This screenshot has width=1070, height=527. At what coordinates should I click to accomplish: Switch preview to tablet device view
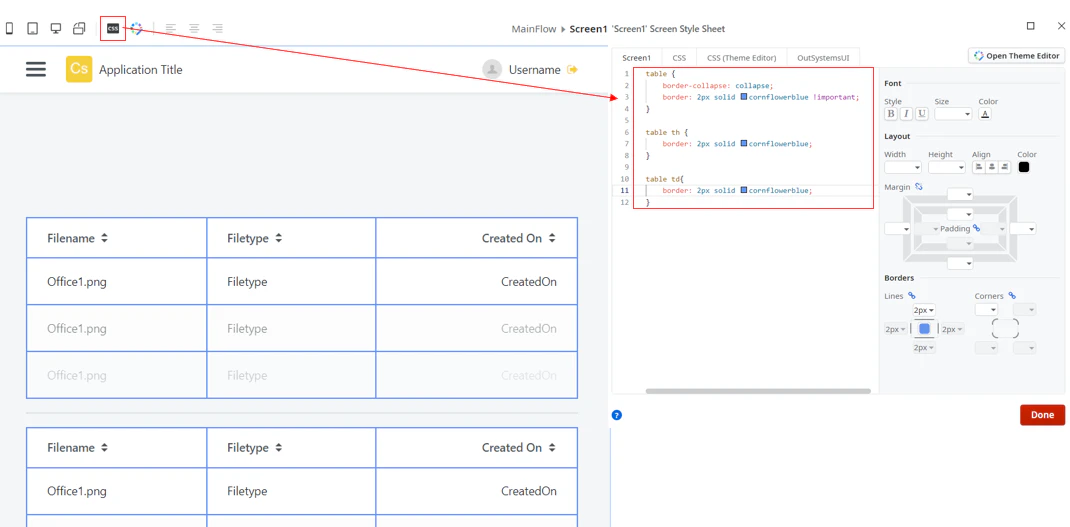coord(32,29)
